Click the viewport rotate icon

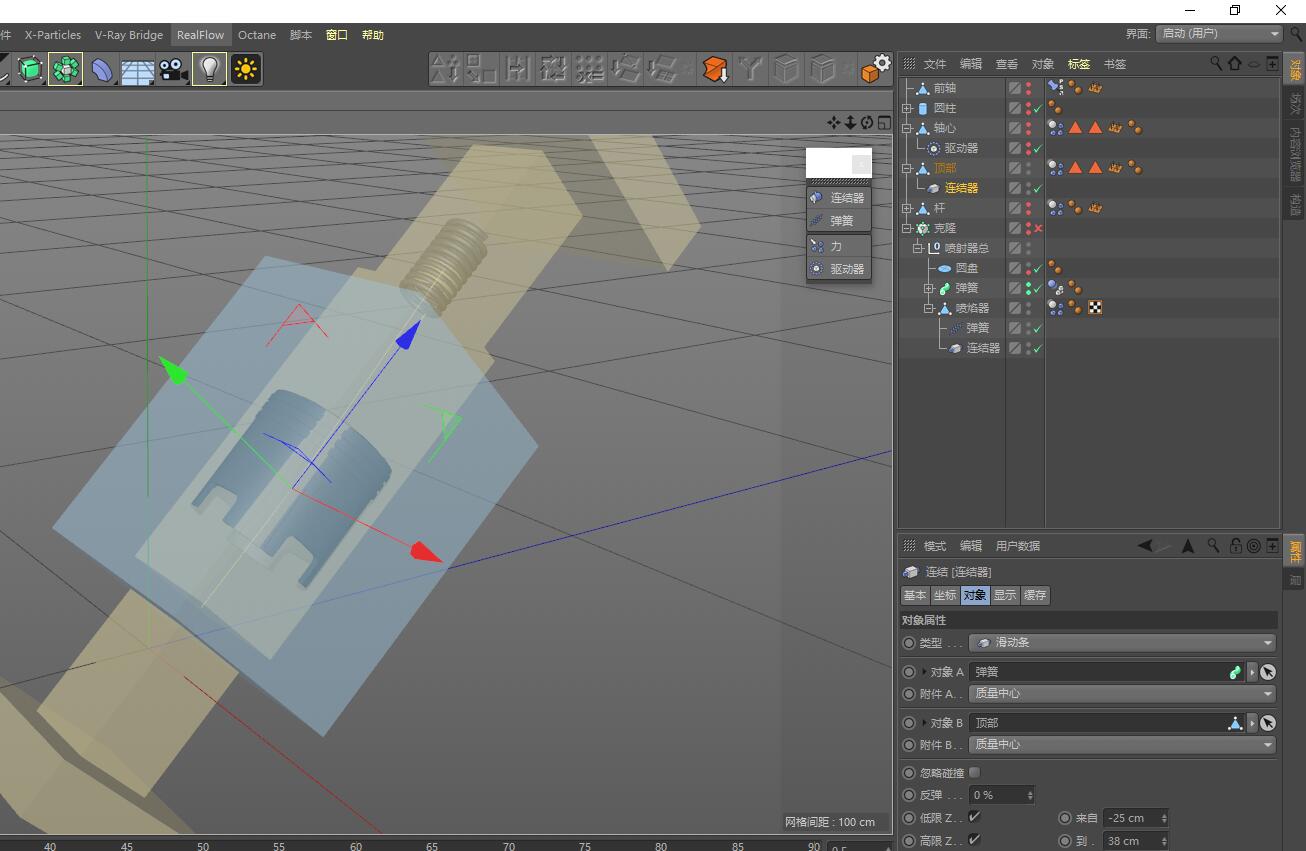coord(867,122)
